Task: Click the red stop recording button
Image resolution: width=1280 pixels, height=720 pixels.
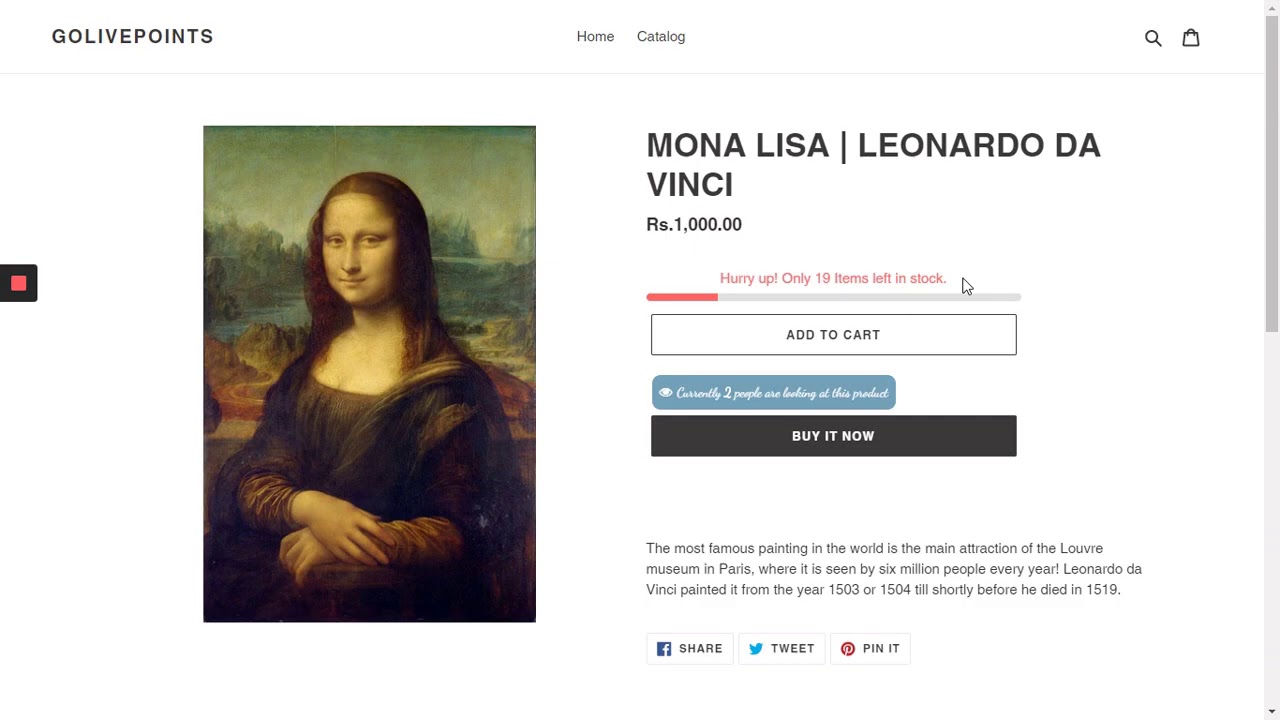Action: point(18,283)
